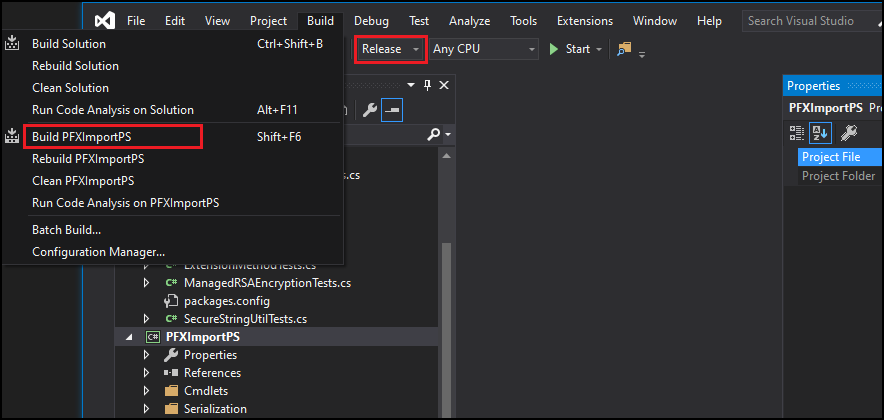Open the Edit menu

point(175,21)
